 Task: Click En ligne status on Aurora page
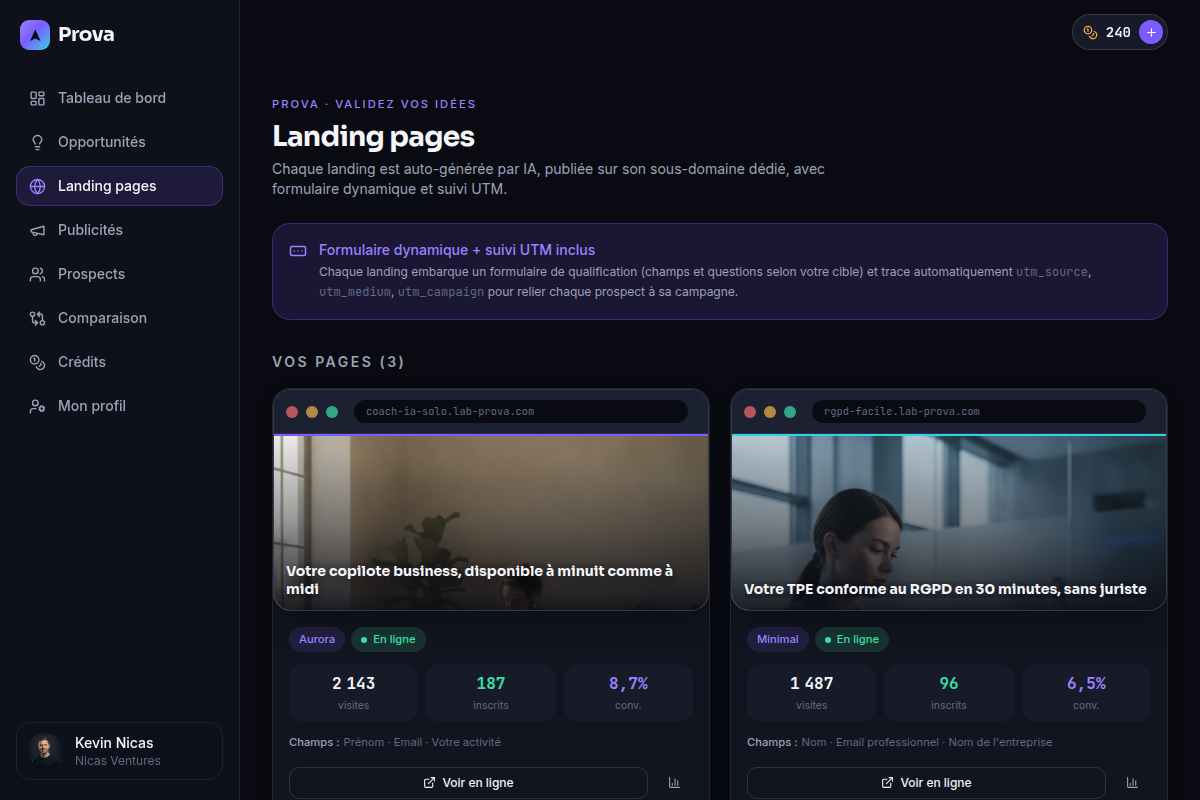pos(388,639)
